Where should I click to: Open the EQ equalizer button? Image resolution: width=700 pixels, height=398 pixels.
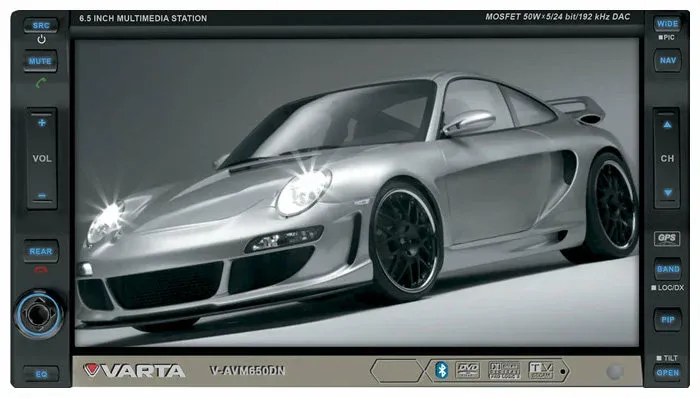41,374
